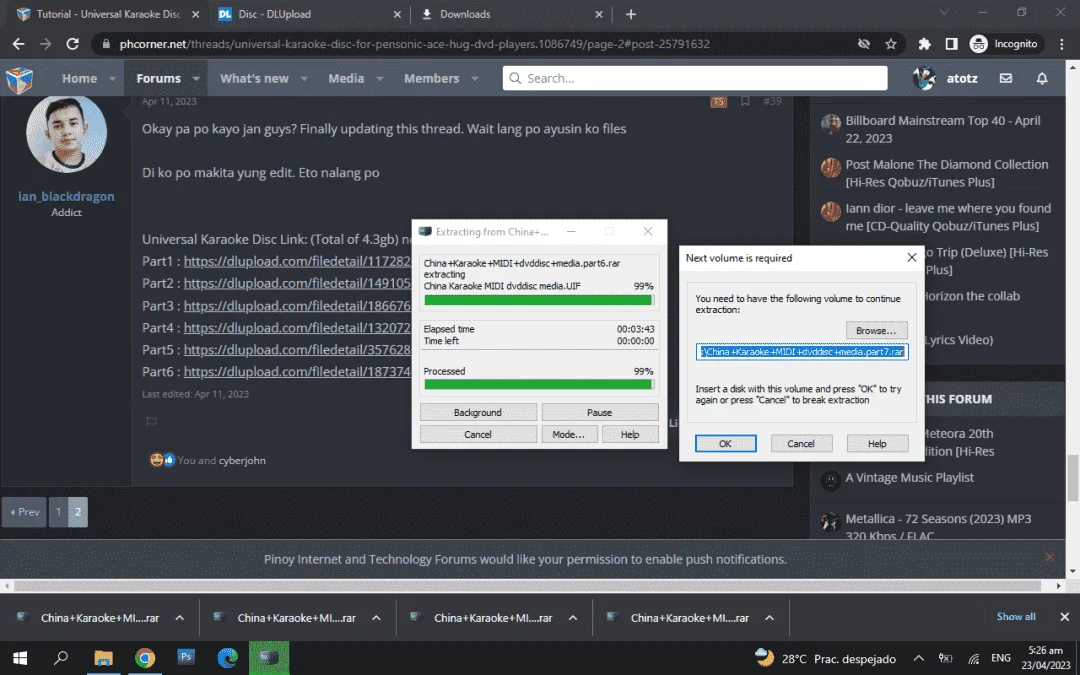Screen dimensions: 1080x675
Task: Show hidden system tray icons
Action: [x=919, y=658]
